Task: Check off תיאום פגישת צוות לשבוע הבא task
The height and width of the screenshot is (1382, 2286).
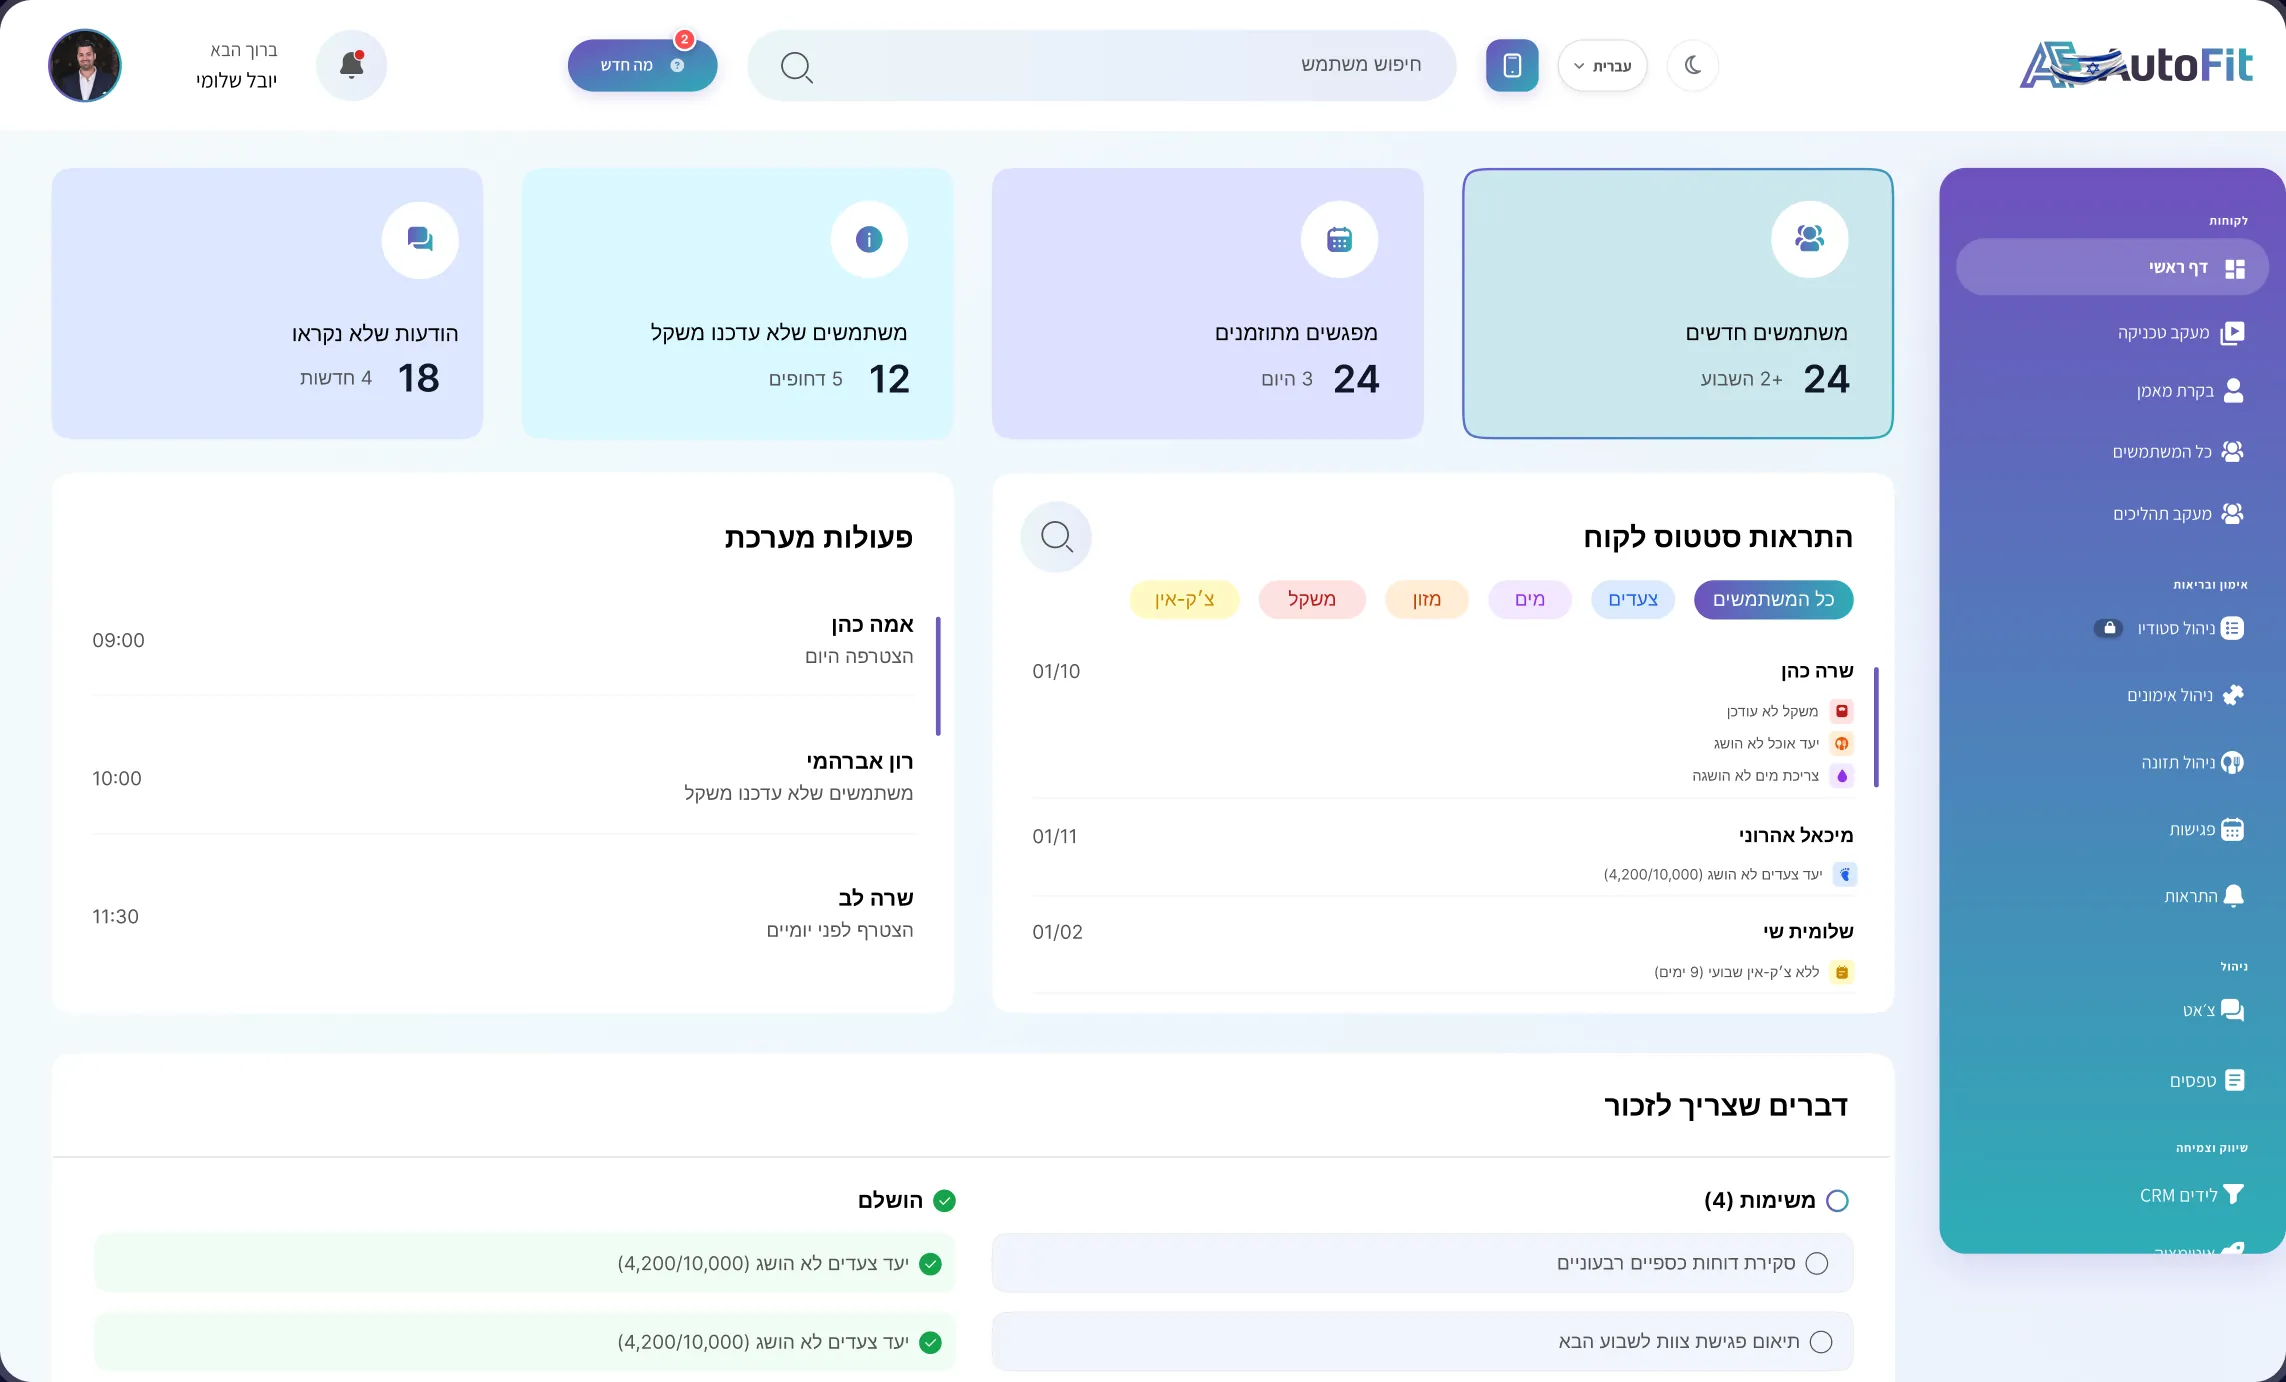Action: click(x=1821, y=1341)
